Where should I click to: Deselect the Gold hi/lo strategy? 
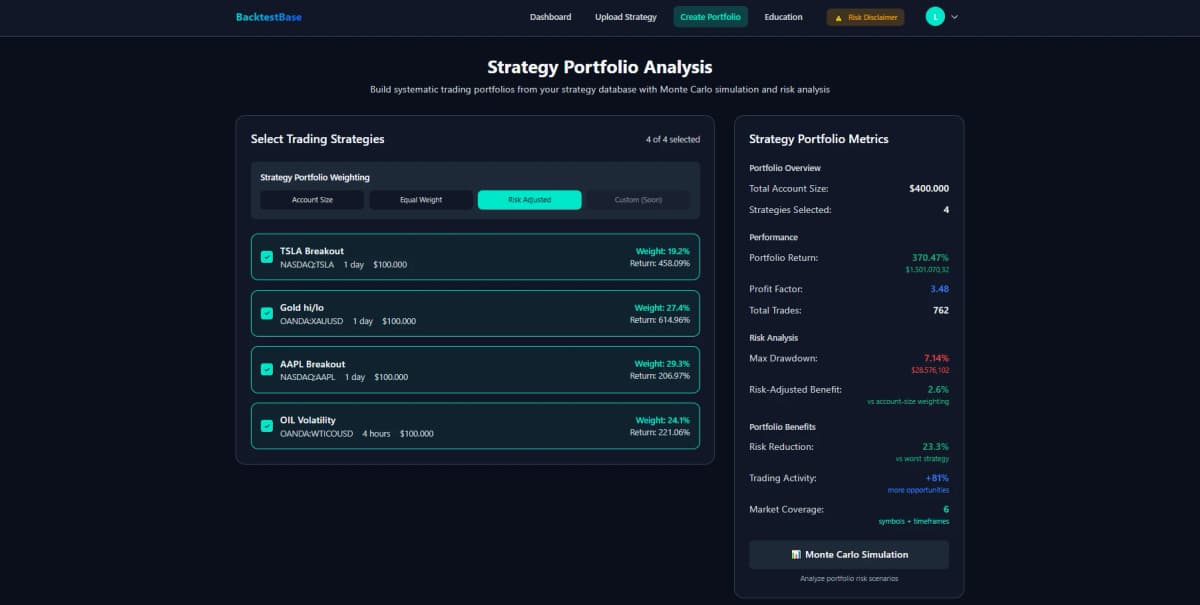click(267, 313)
